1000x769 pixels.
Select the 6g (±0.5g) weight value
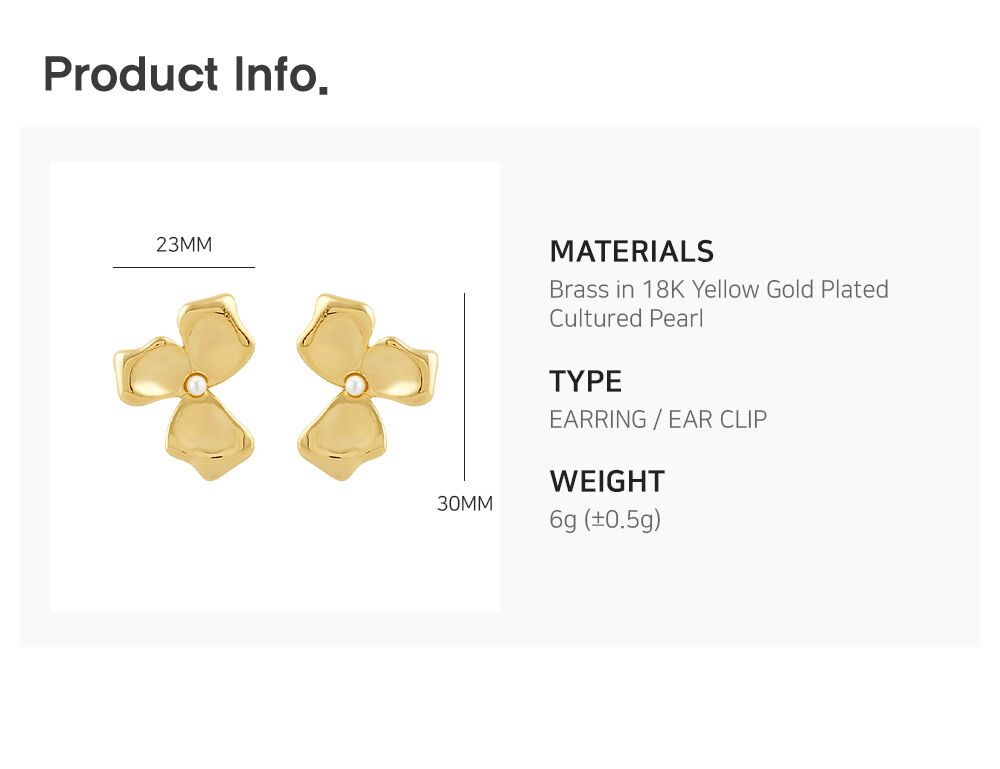click(605, 520)
